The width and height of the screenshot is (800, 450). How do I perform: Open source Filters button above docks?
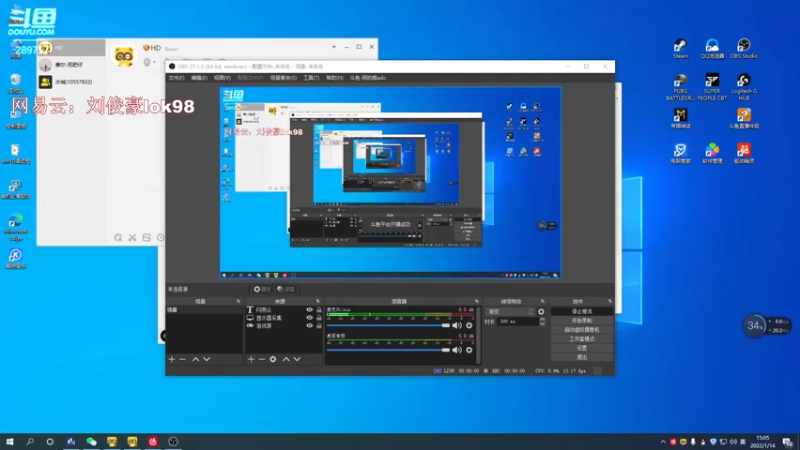(286, 289)
